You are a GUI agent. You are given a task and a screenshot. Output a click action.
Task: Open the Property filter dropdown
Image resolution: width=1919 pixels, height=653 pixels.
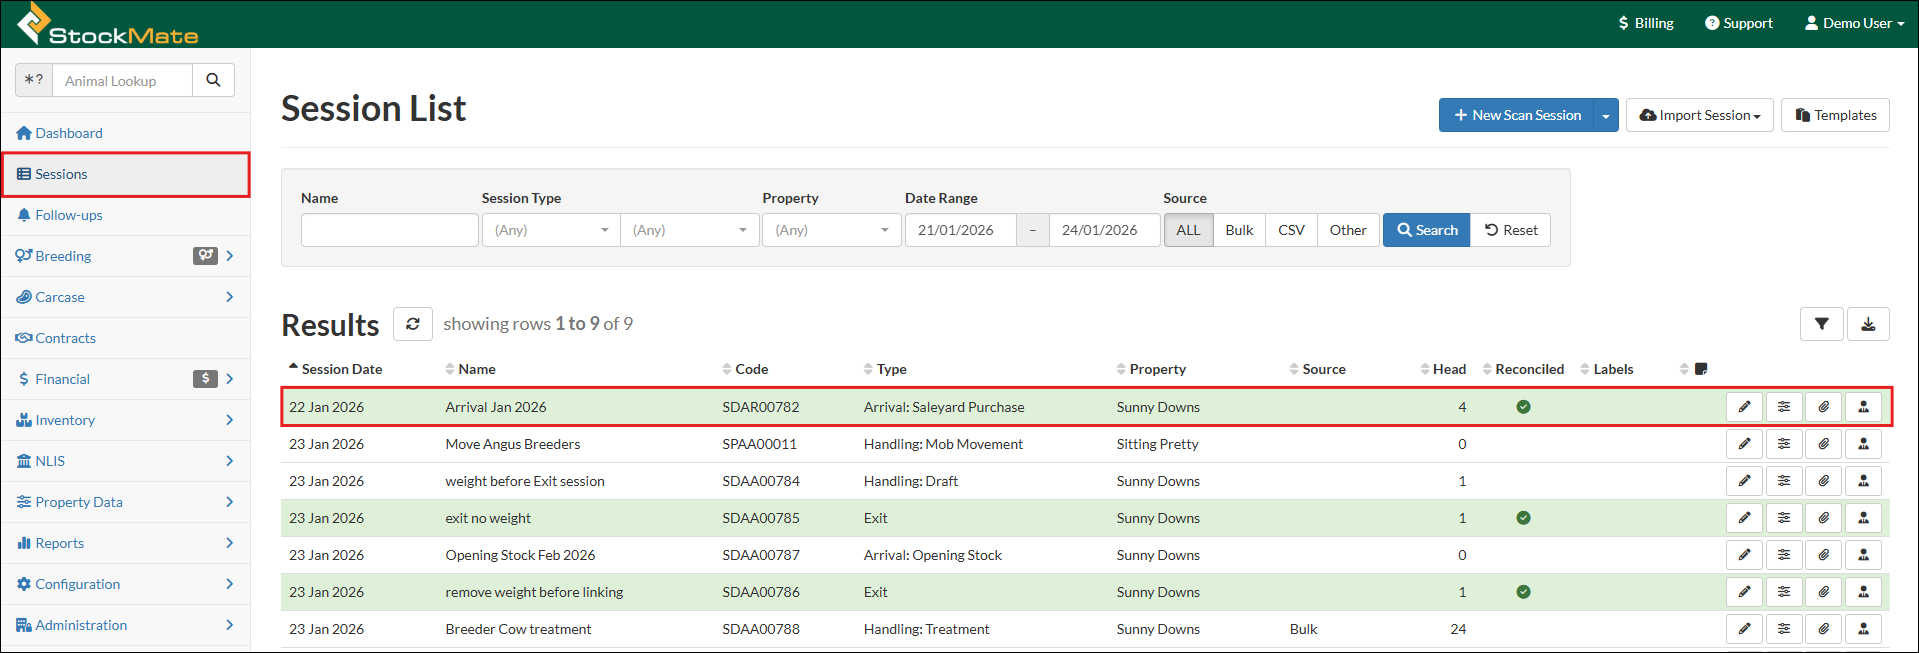coord(831,230)
